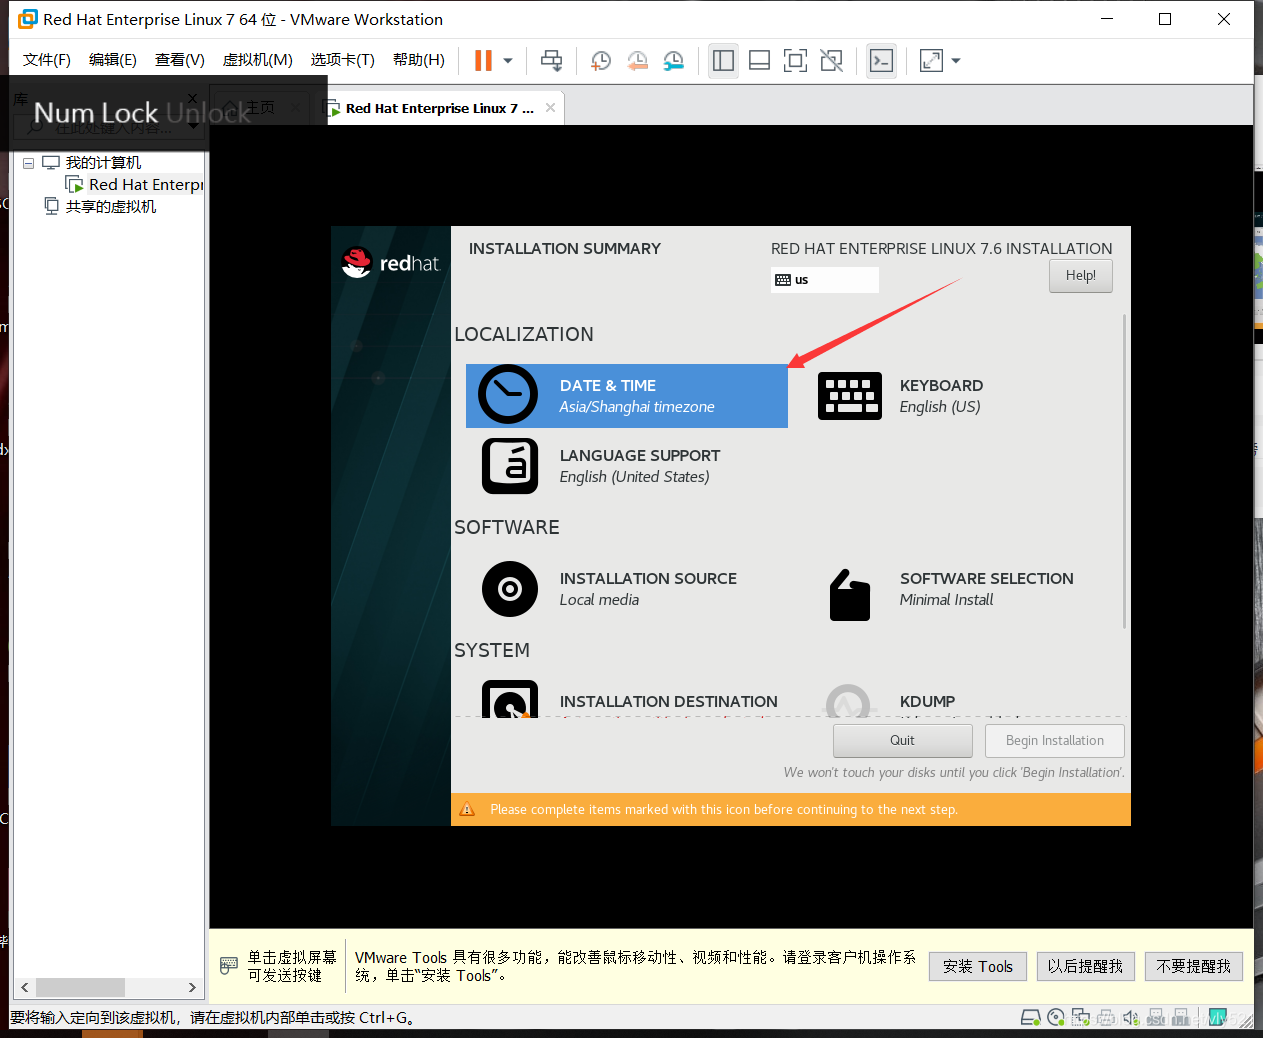1263x1038 pixels.
Task: Click the keyboard hint icon in notification bar
Action: [229, 965]
